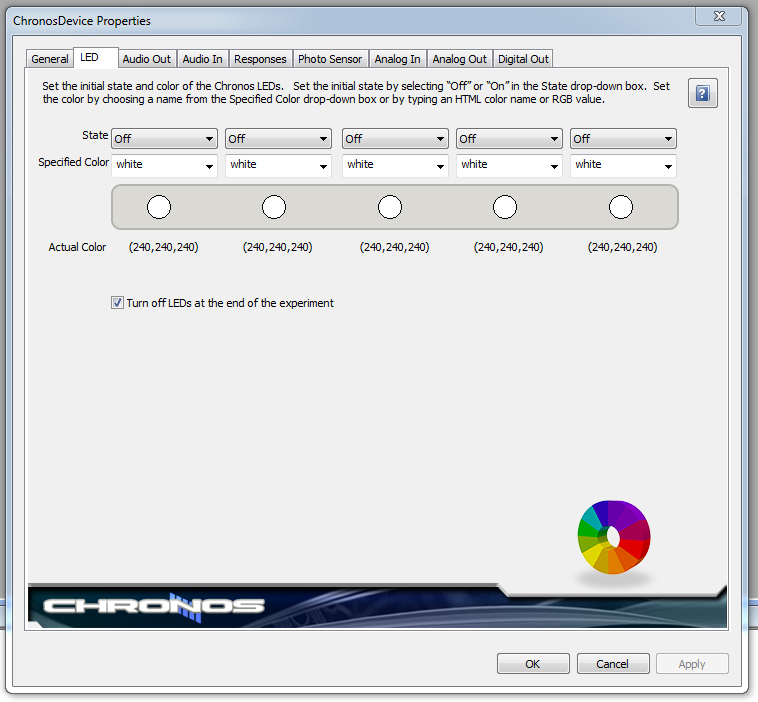Open the Photo Sensor tab
758x702 pixels.
coord(330,59)
